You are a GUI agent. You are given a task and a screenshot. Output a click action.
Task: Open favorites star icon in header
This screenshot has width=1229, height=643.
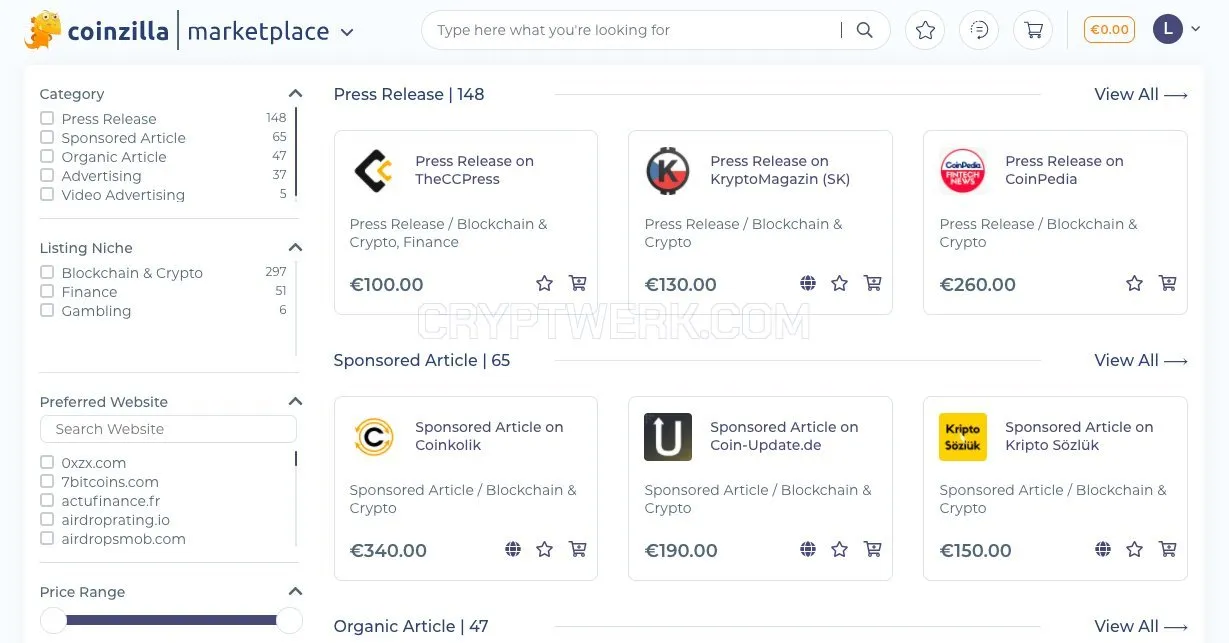pyautogui.click(x=925, y=30)
